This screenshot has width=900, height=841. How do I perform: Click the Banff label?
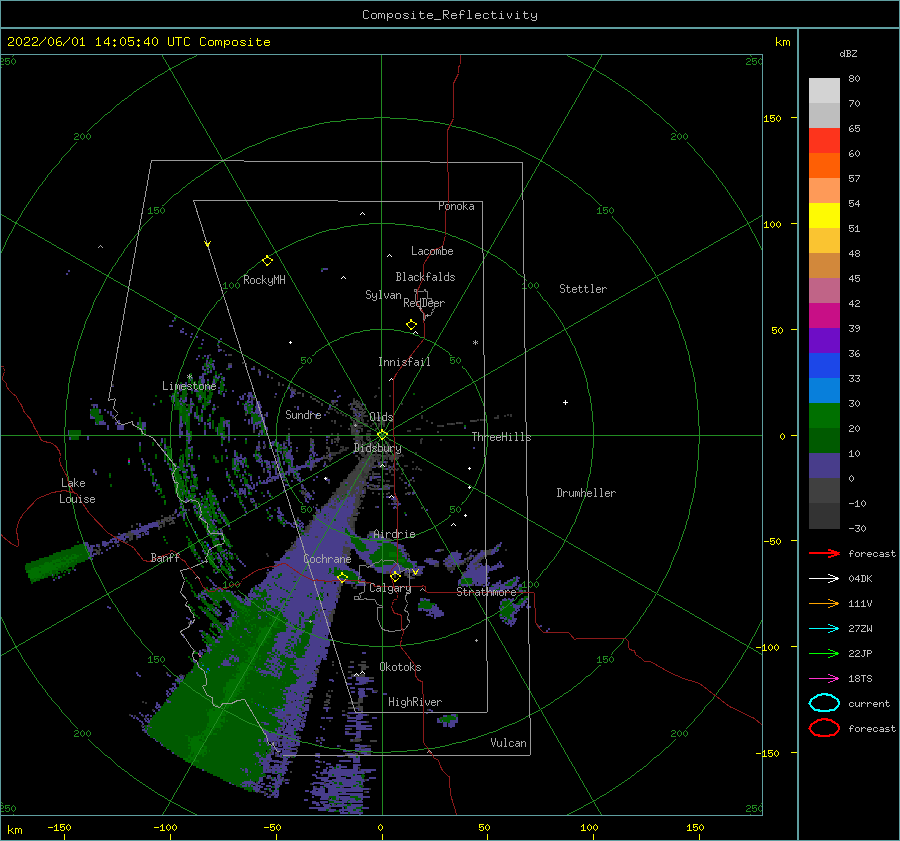pos(165,557)
